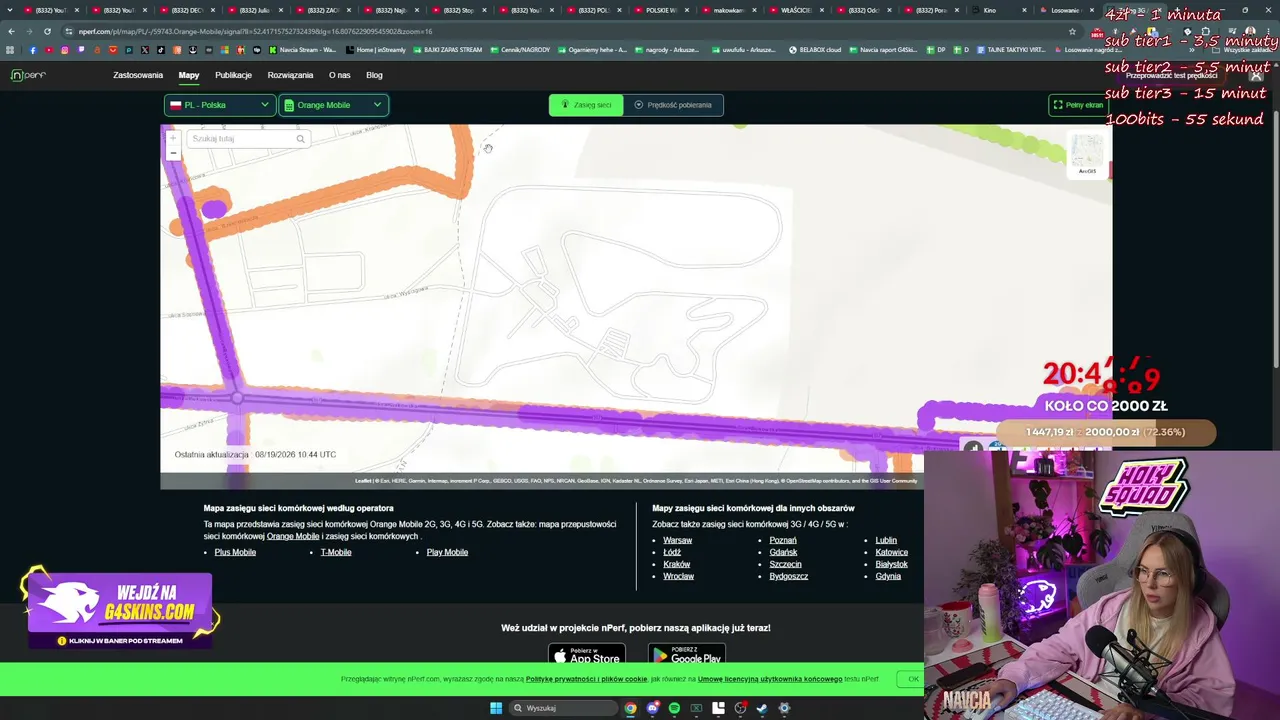Click the map search magnifier icon
The image size is (1280, 720).
(x=300, y=139)
